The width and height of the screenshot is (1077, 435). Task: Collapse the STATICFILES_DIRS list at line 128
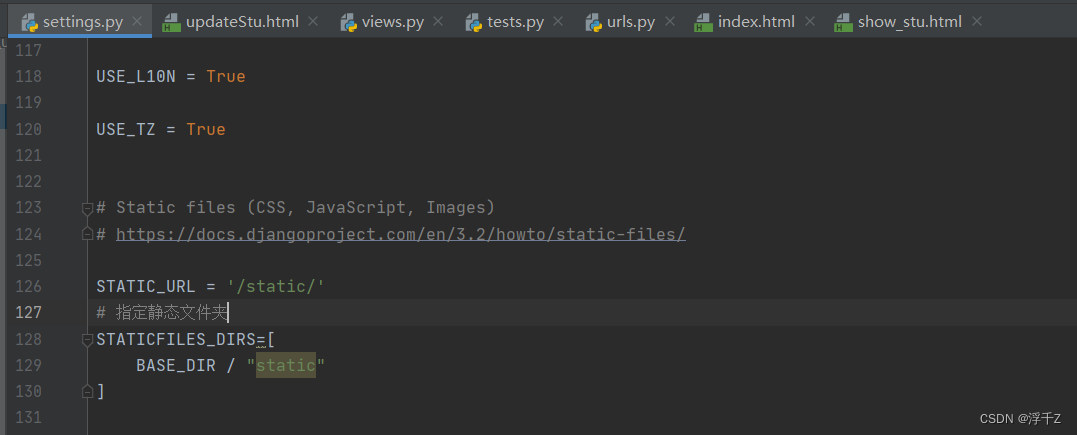[87, 339]
